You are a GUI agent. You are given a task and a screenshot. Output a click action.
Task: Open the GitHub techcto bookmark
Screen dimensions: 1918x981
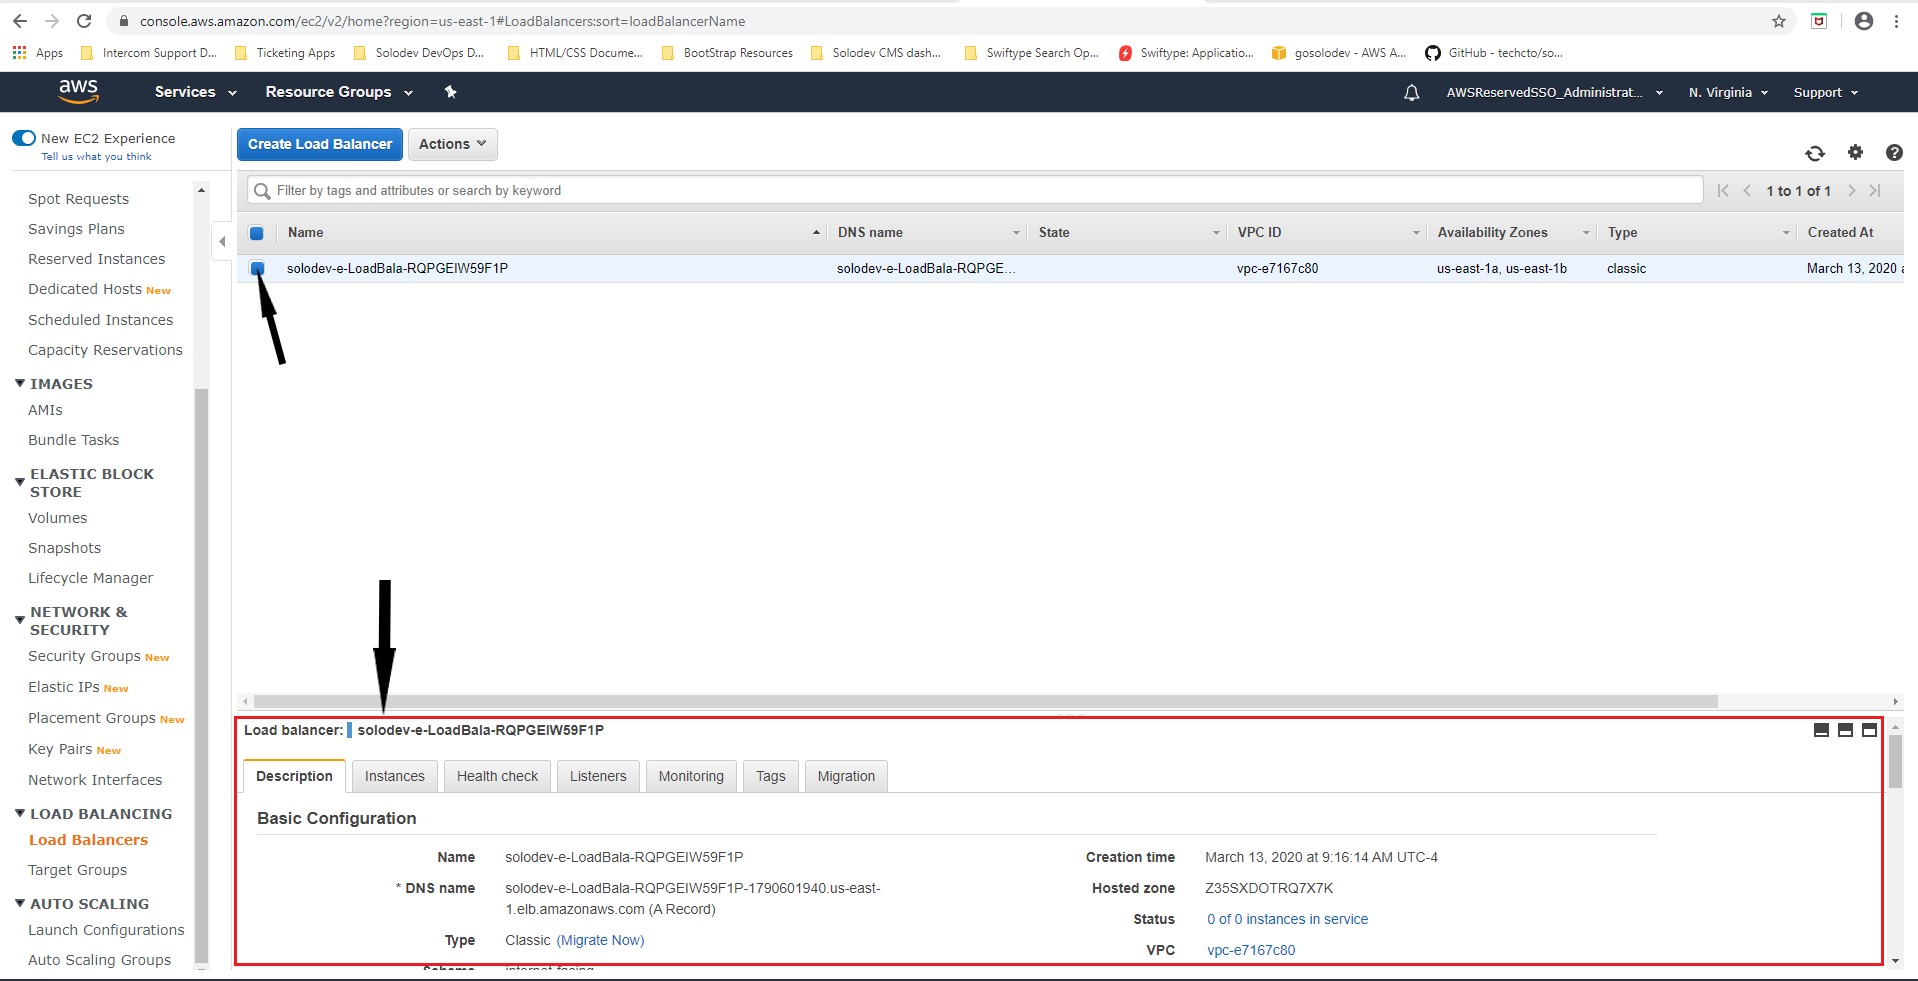(x=1494, y=53)
